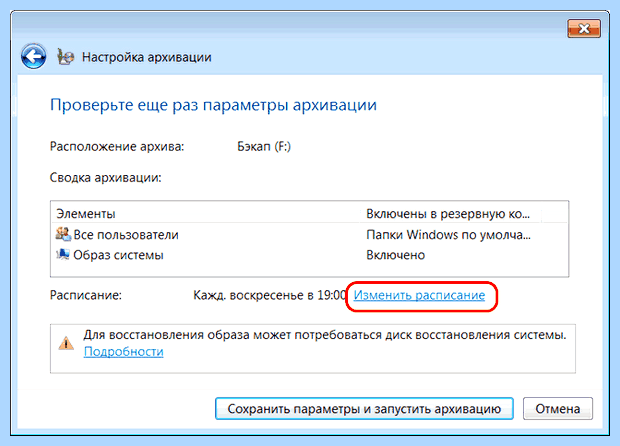620x446 pixels.
Task: Click the blue Back arrow button
Action: tap(34, 57)
